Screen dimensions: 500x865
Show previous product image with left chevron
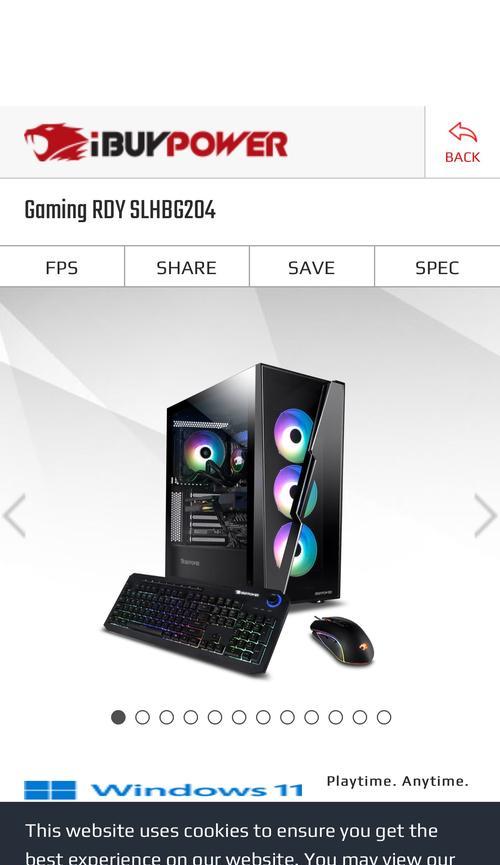click(14, 515)
